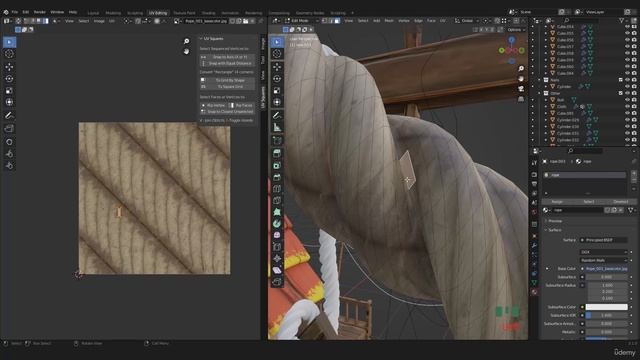Viewport: 640px width, 360px height.
Task: Click Snap to Axis (X or Y)
Action: click(227, 57)
